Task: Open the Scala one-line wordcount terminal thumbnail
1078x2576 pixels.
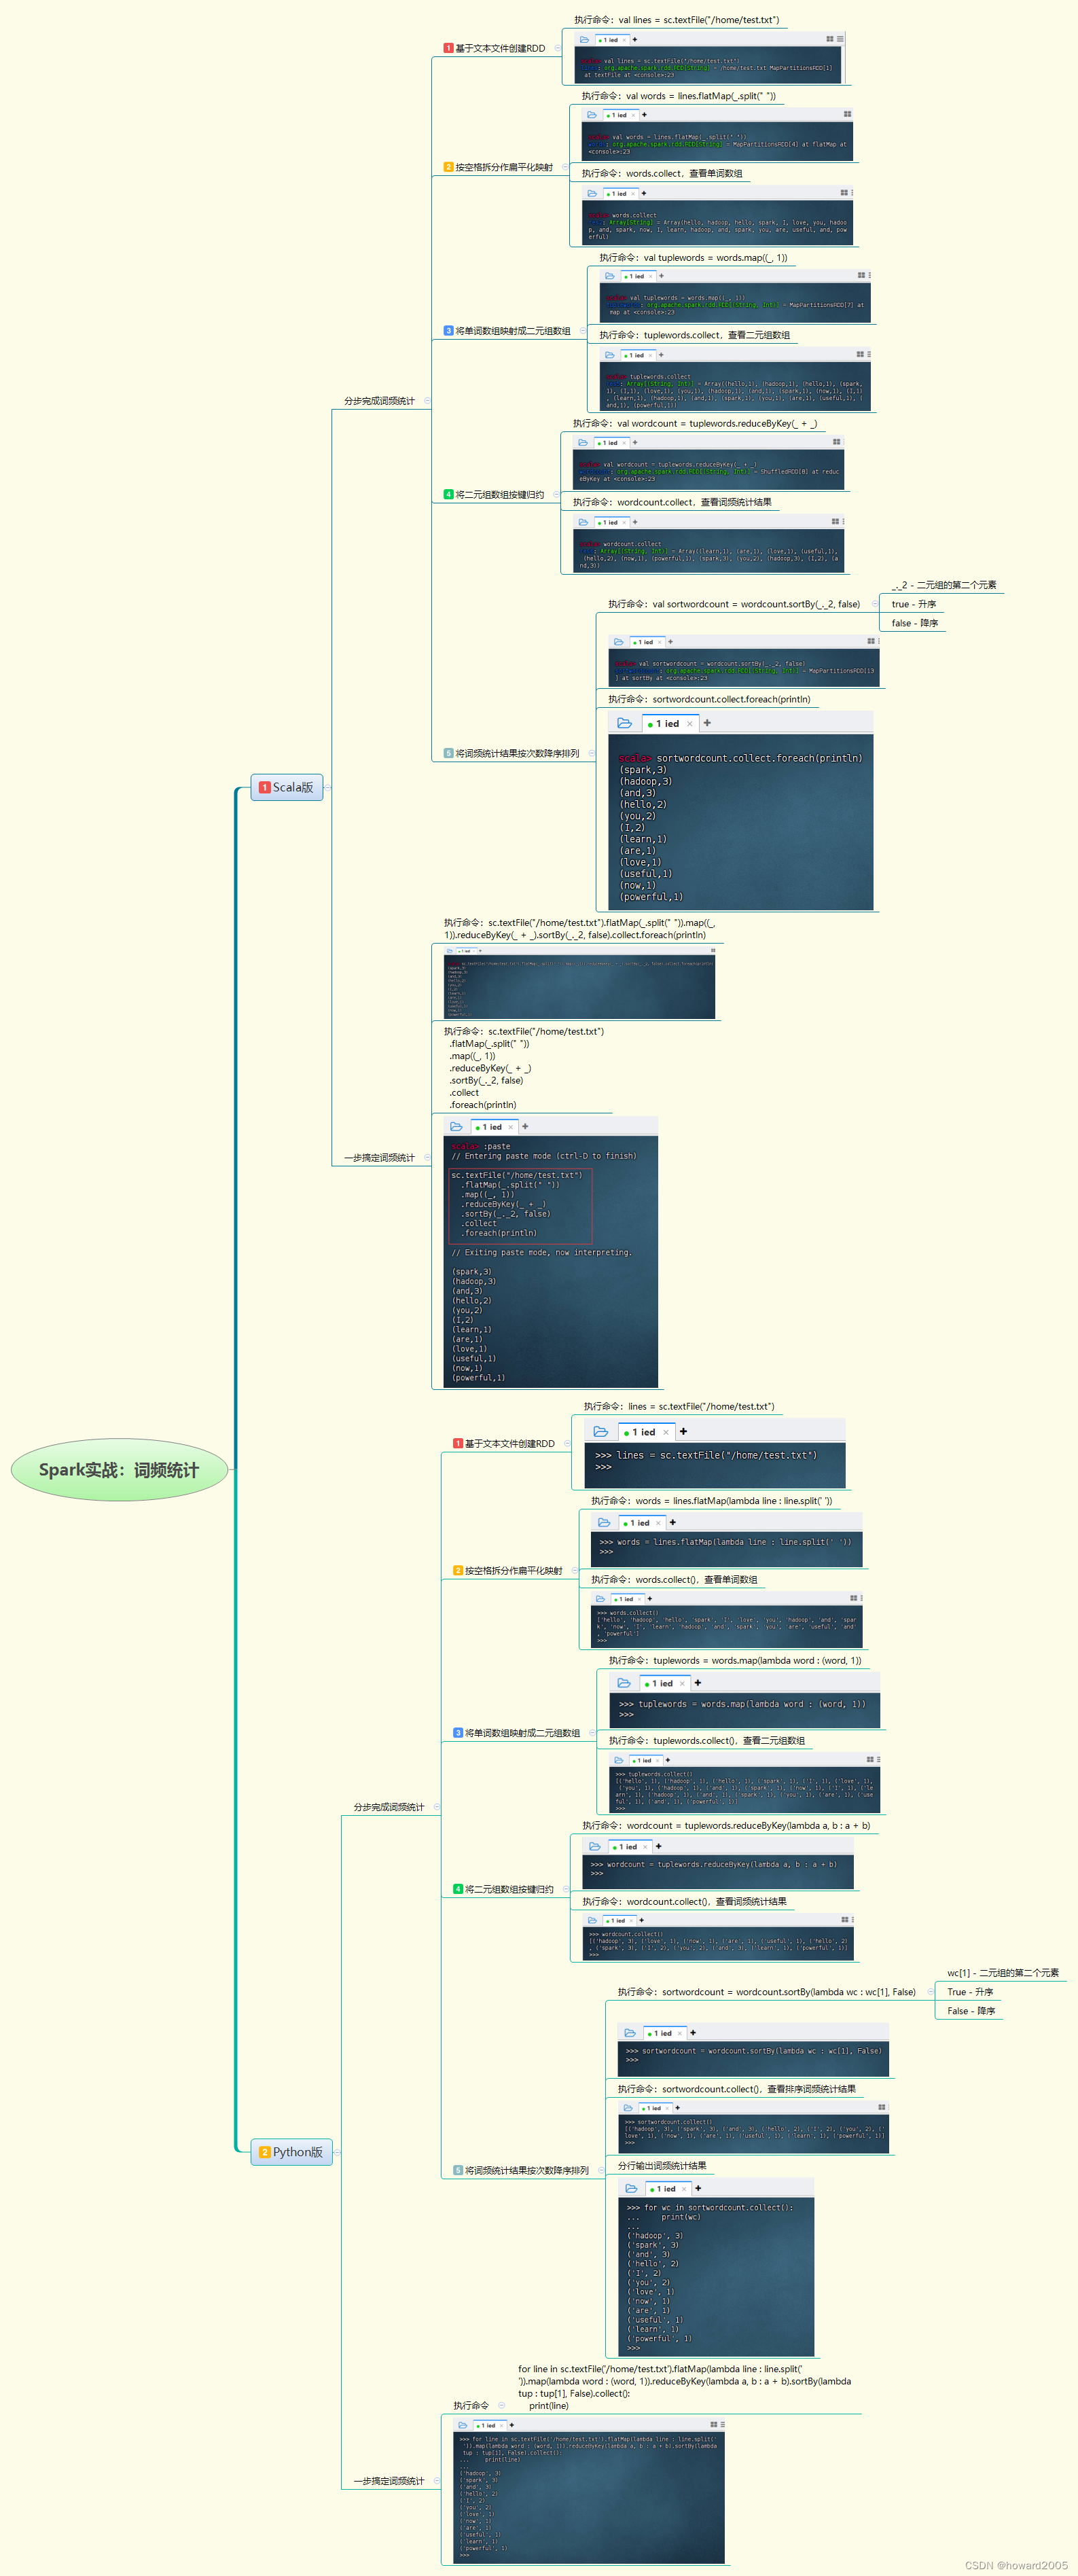Action: point(580,983)
